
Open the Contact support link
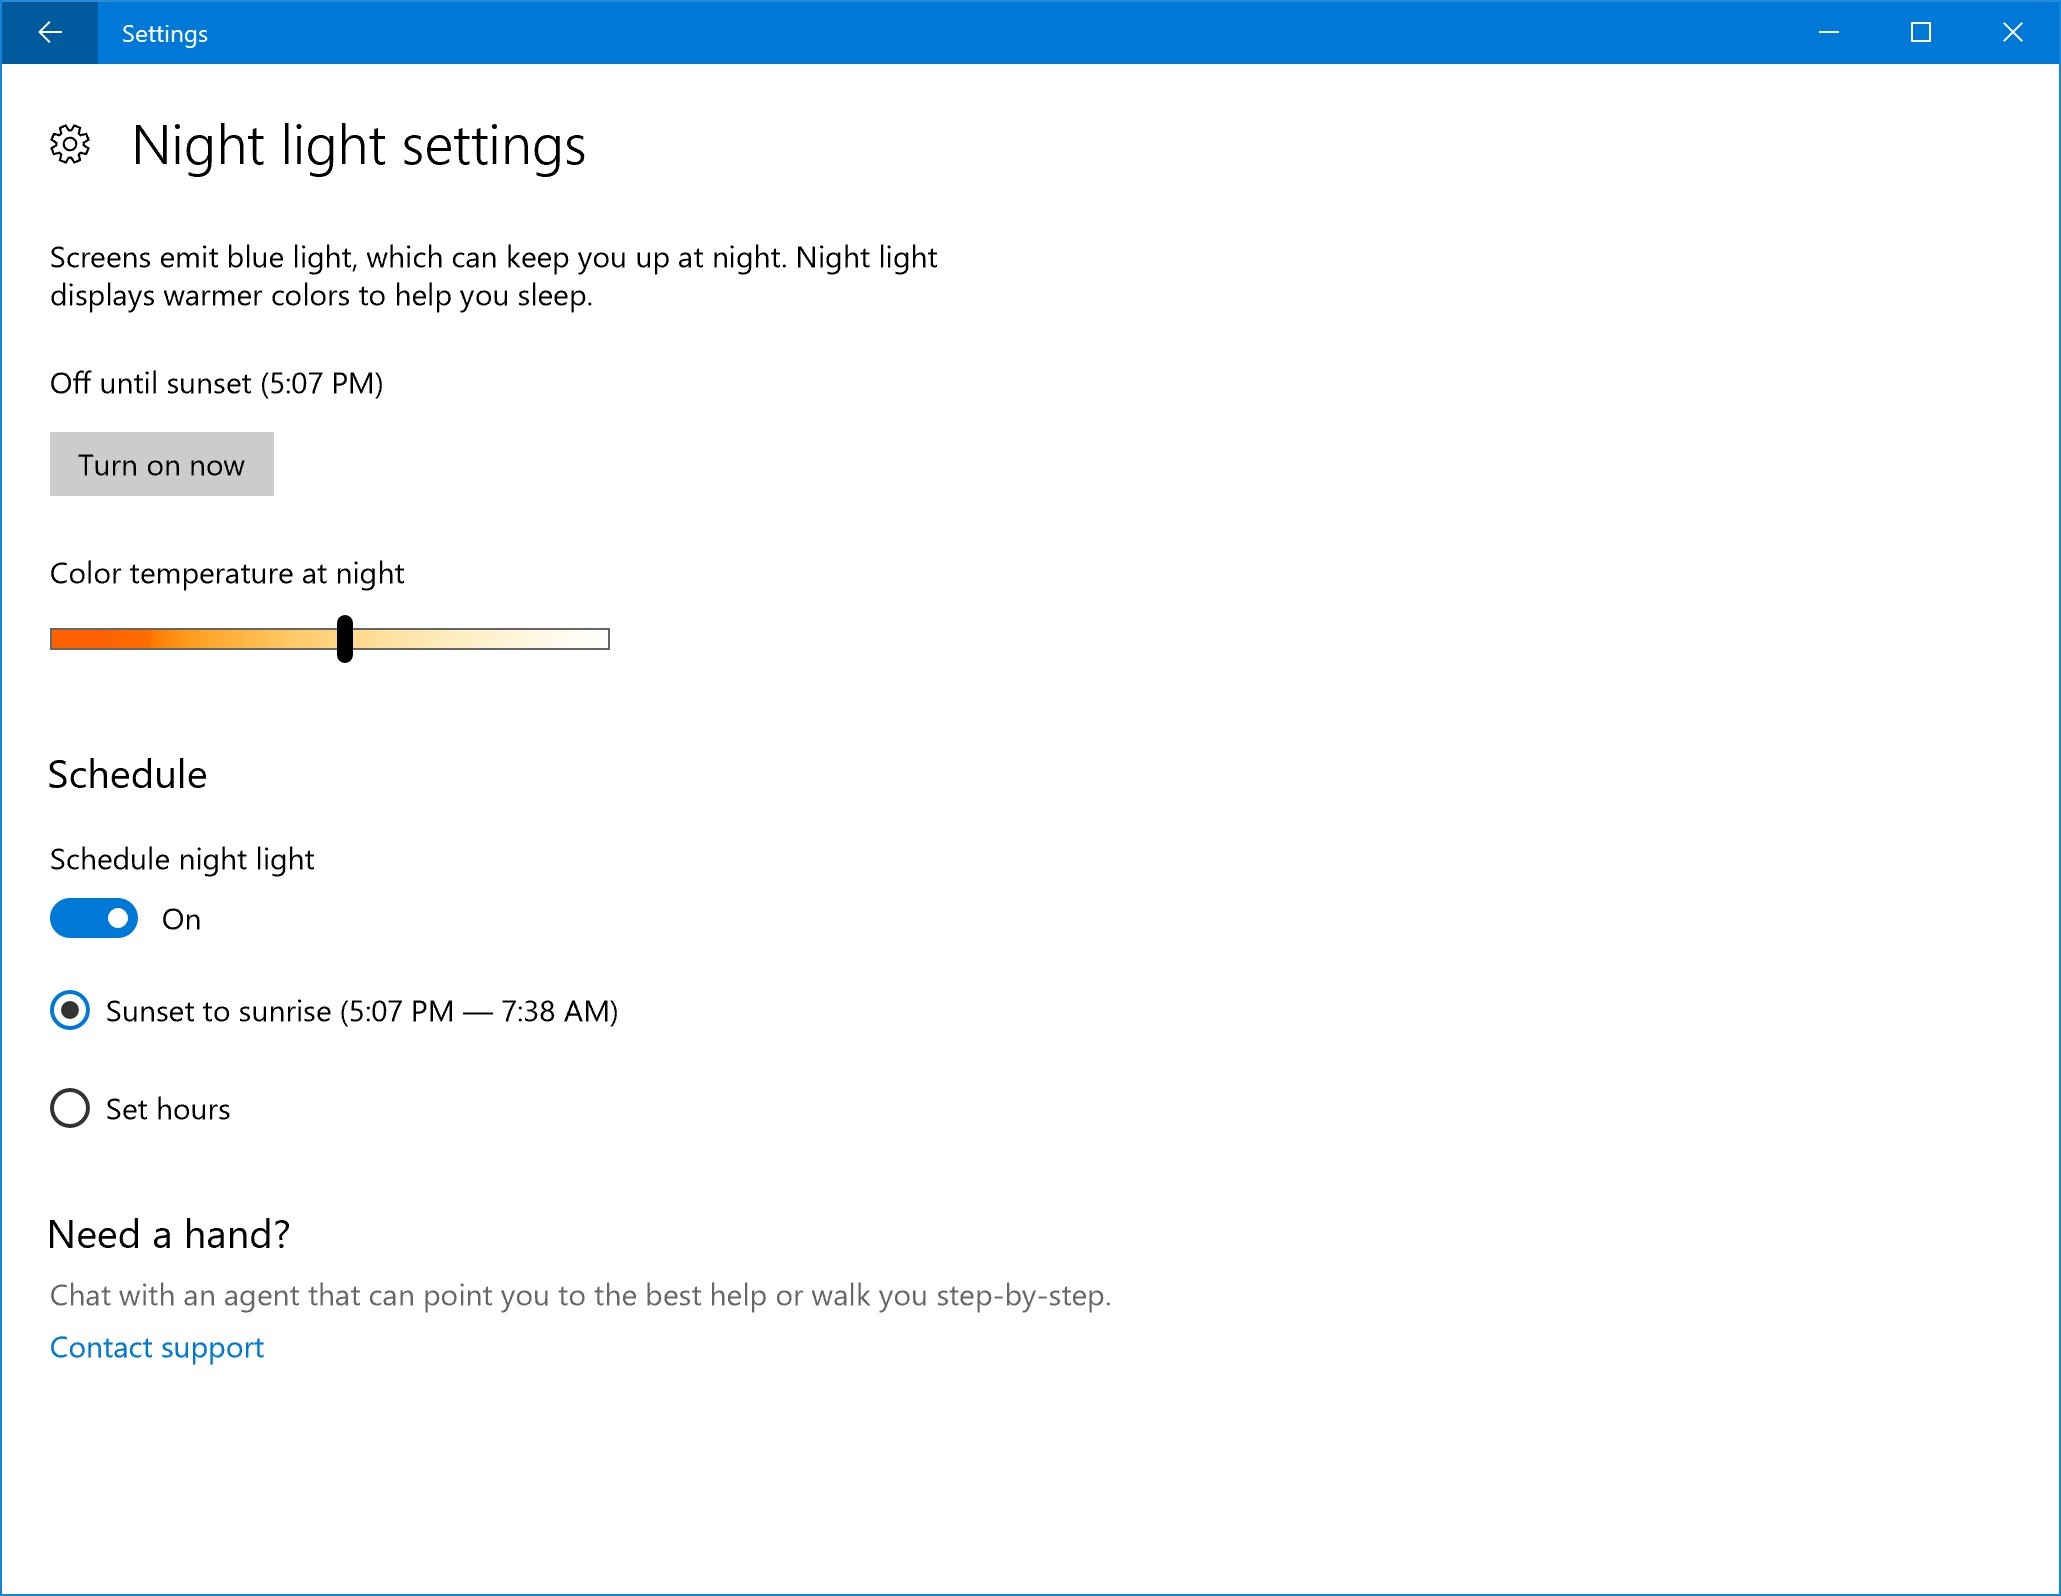pos(156,1347)
